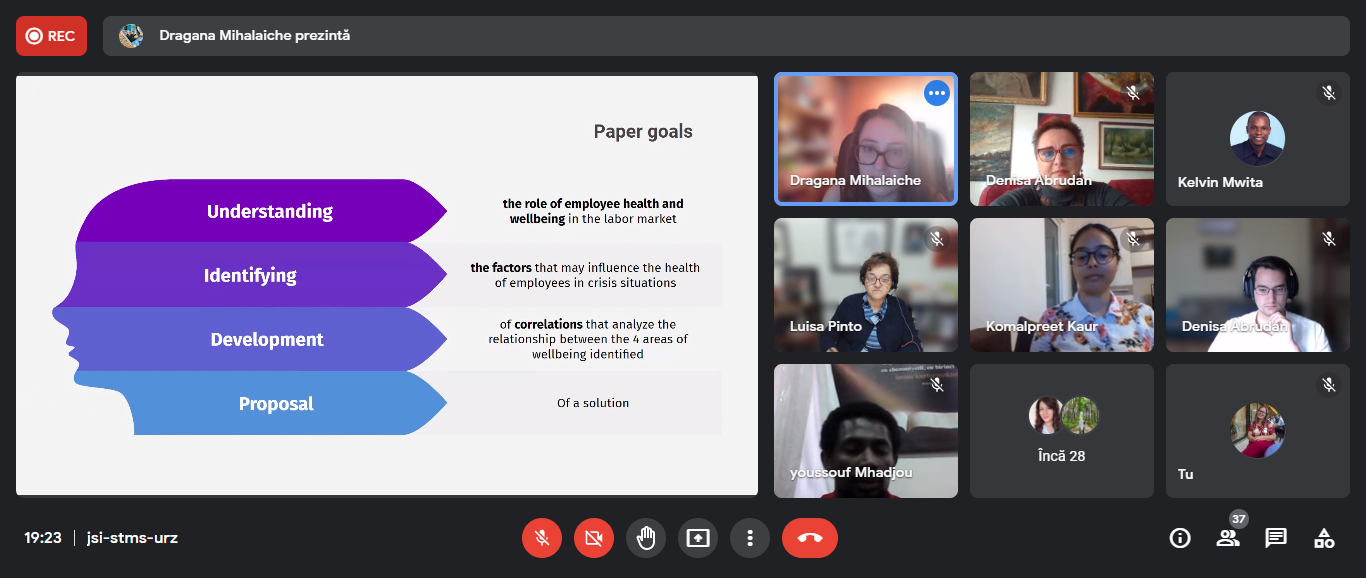Click youssouf Mhadjou's muted microphone icon
Viewport: 1366px width, 578px height.
coord(937,385)
